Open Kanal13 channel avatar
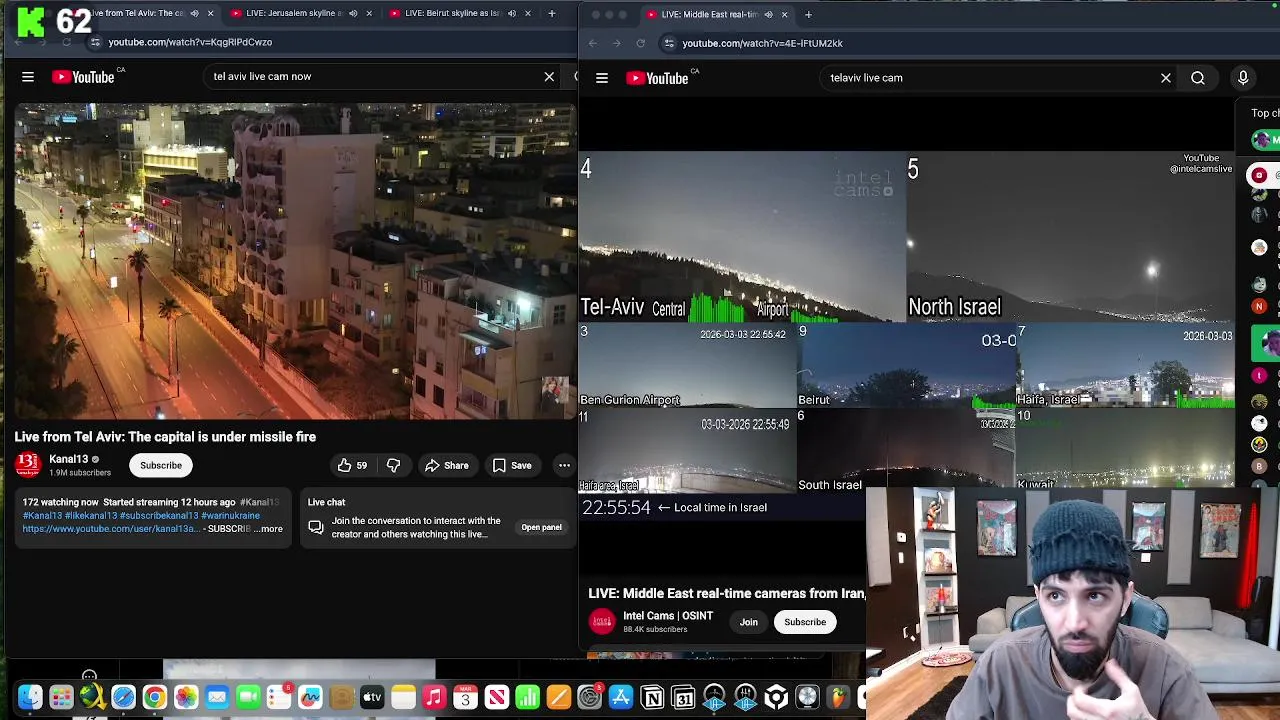Viewport: 1280px width, 720px height. 28,465
